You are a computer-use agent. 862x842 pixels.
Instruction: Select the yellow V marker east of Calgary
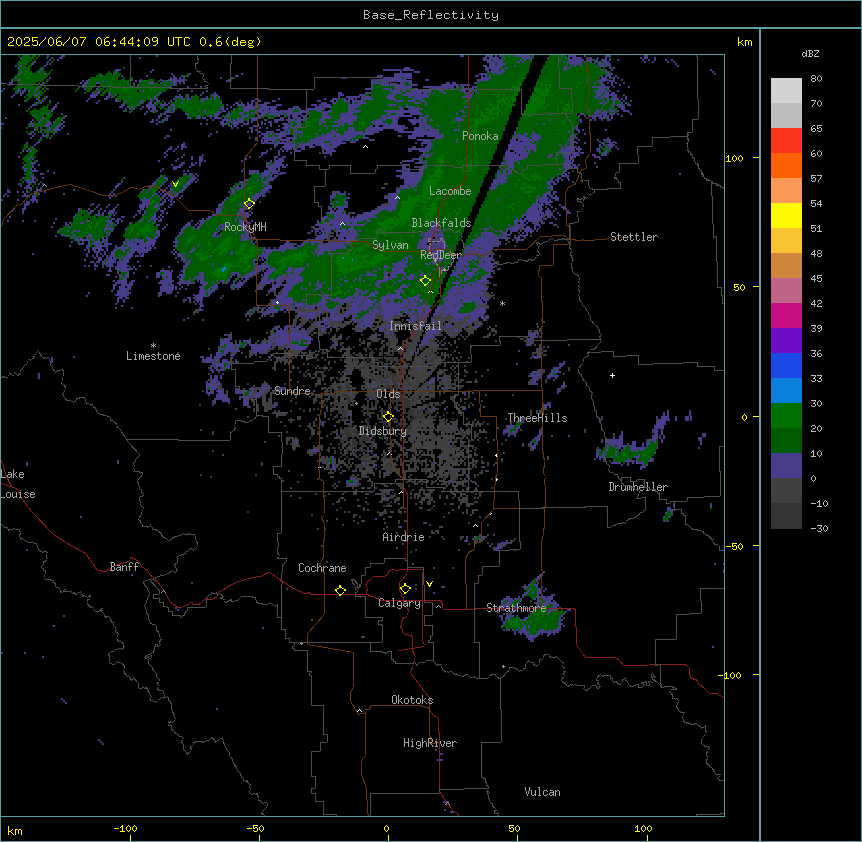coord(429,584)
